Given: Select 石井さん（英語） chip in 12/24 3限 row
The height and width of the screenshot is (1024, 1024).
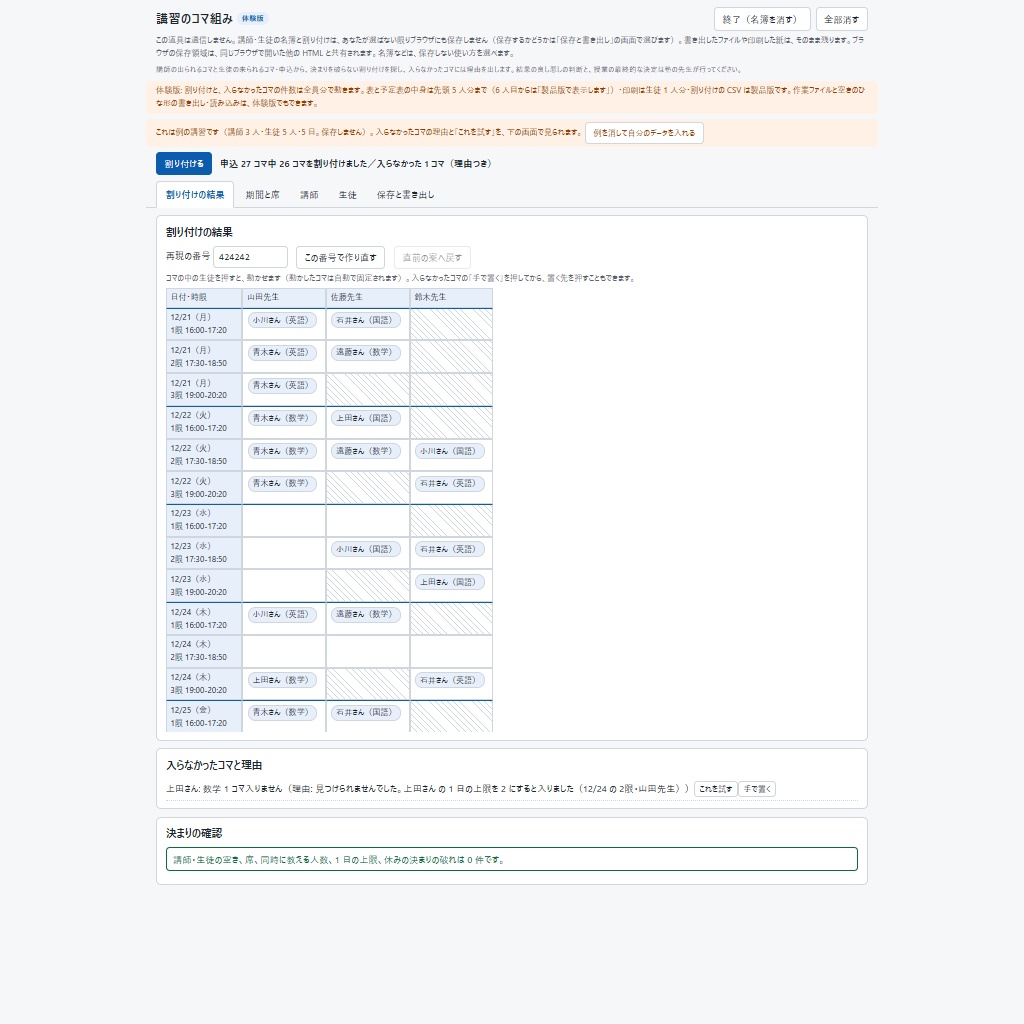Looking at the screenshot, I should pos(449,680).
